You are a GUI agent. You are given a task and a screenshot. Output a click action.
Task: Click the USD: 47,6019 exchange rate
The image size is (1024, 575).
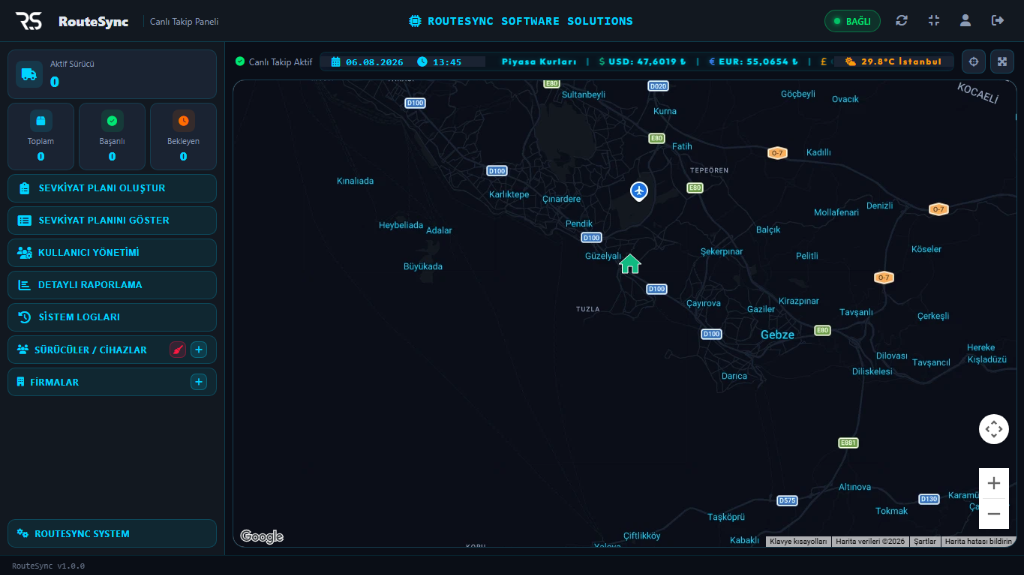click(x=643, y=61)
